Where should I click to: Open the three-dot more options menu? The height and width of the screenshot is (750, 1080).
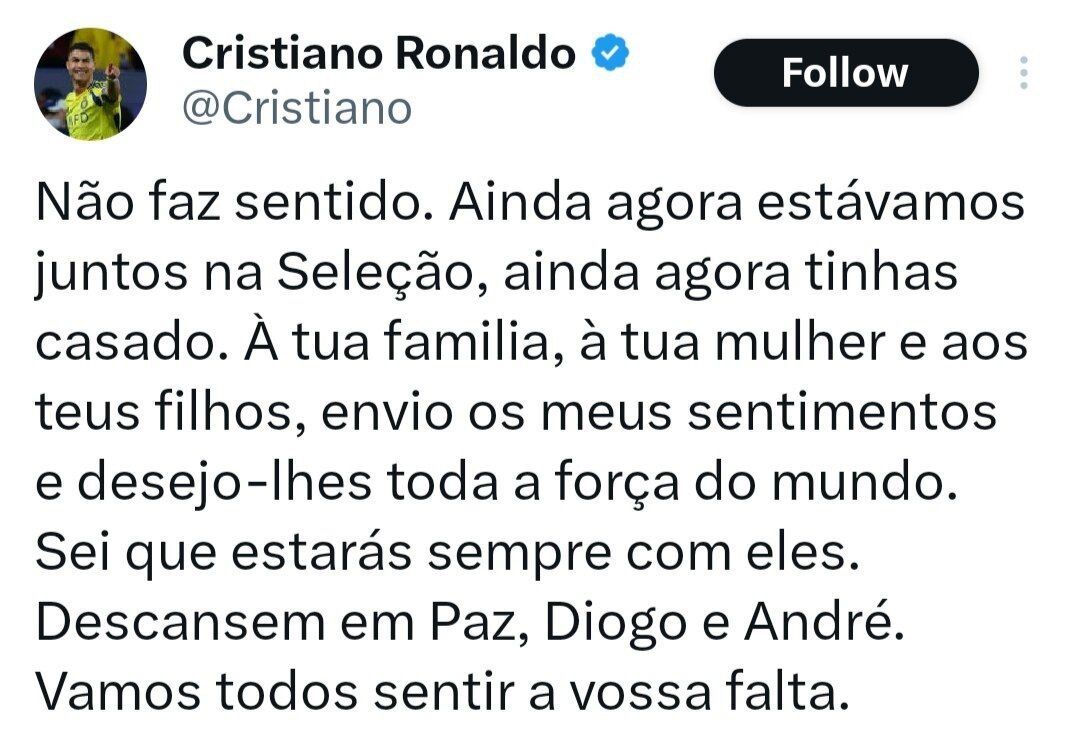click(1023, 74)
